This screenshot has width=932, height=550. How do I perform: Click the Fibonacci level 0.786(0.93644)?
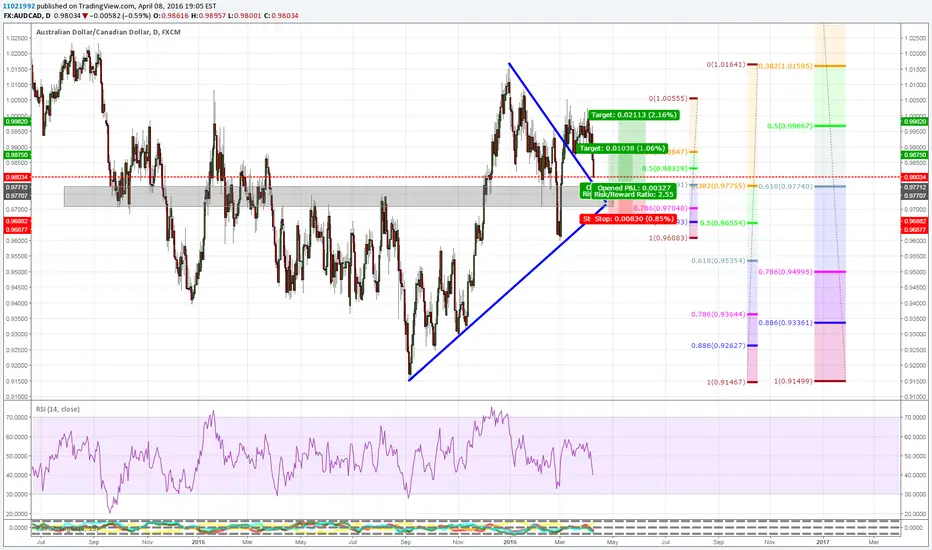point(718,314)
